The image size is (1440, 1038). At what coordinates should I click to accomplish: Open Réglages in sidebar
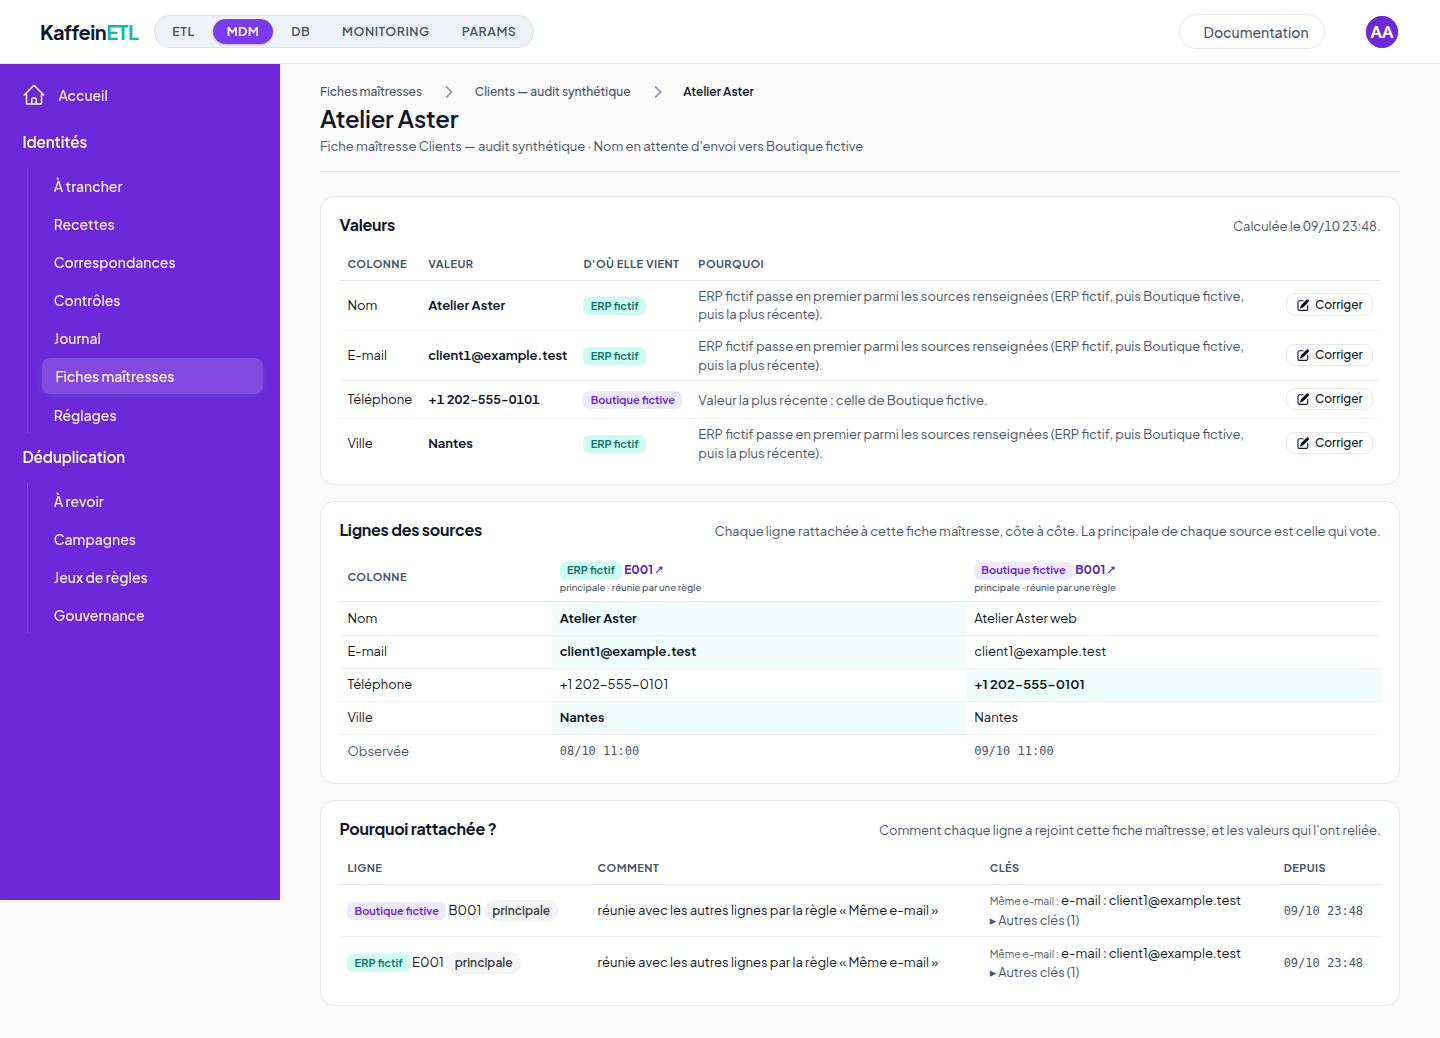click(152, 416)
